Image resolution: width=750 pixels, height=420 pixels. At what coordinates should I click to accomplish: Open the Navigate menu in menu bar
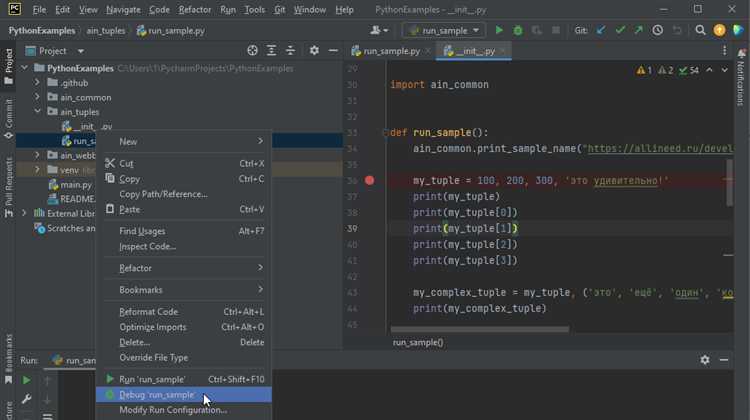[x=123, y=10]
